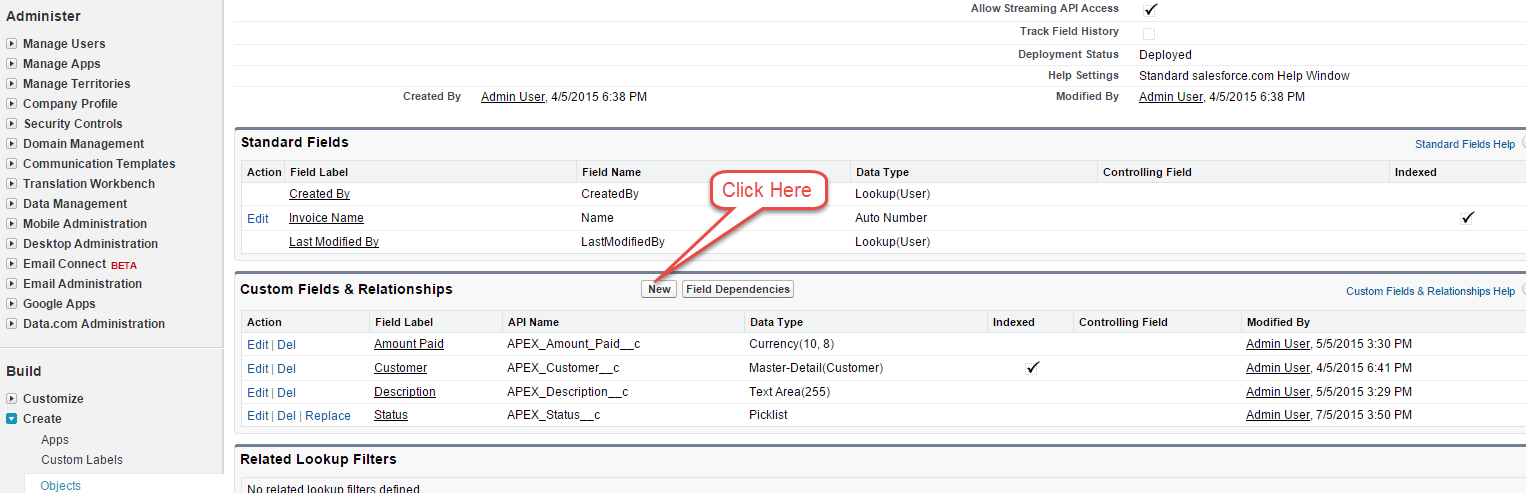
Task: Delete the Amount Paid custom field
Action: pos(286,344)
